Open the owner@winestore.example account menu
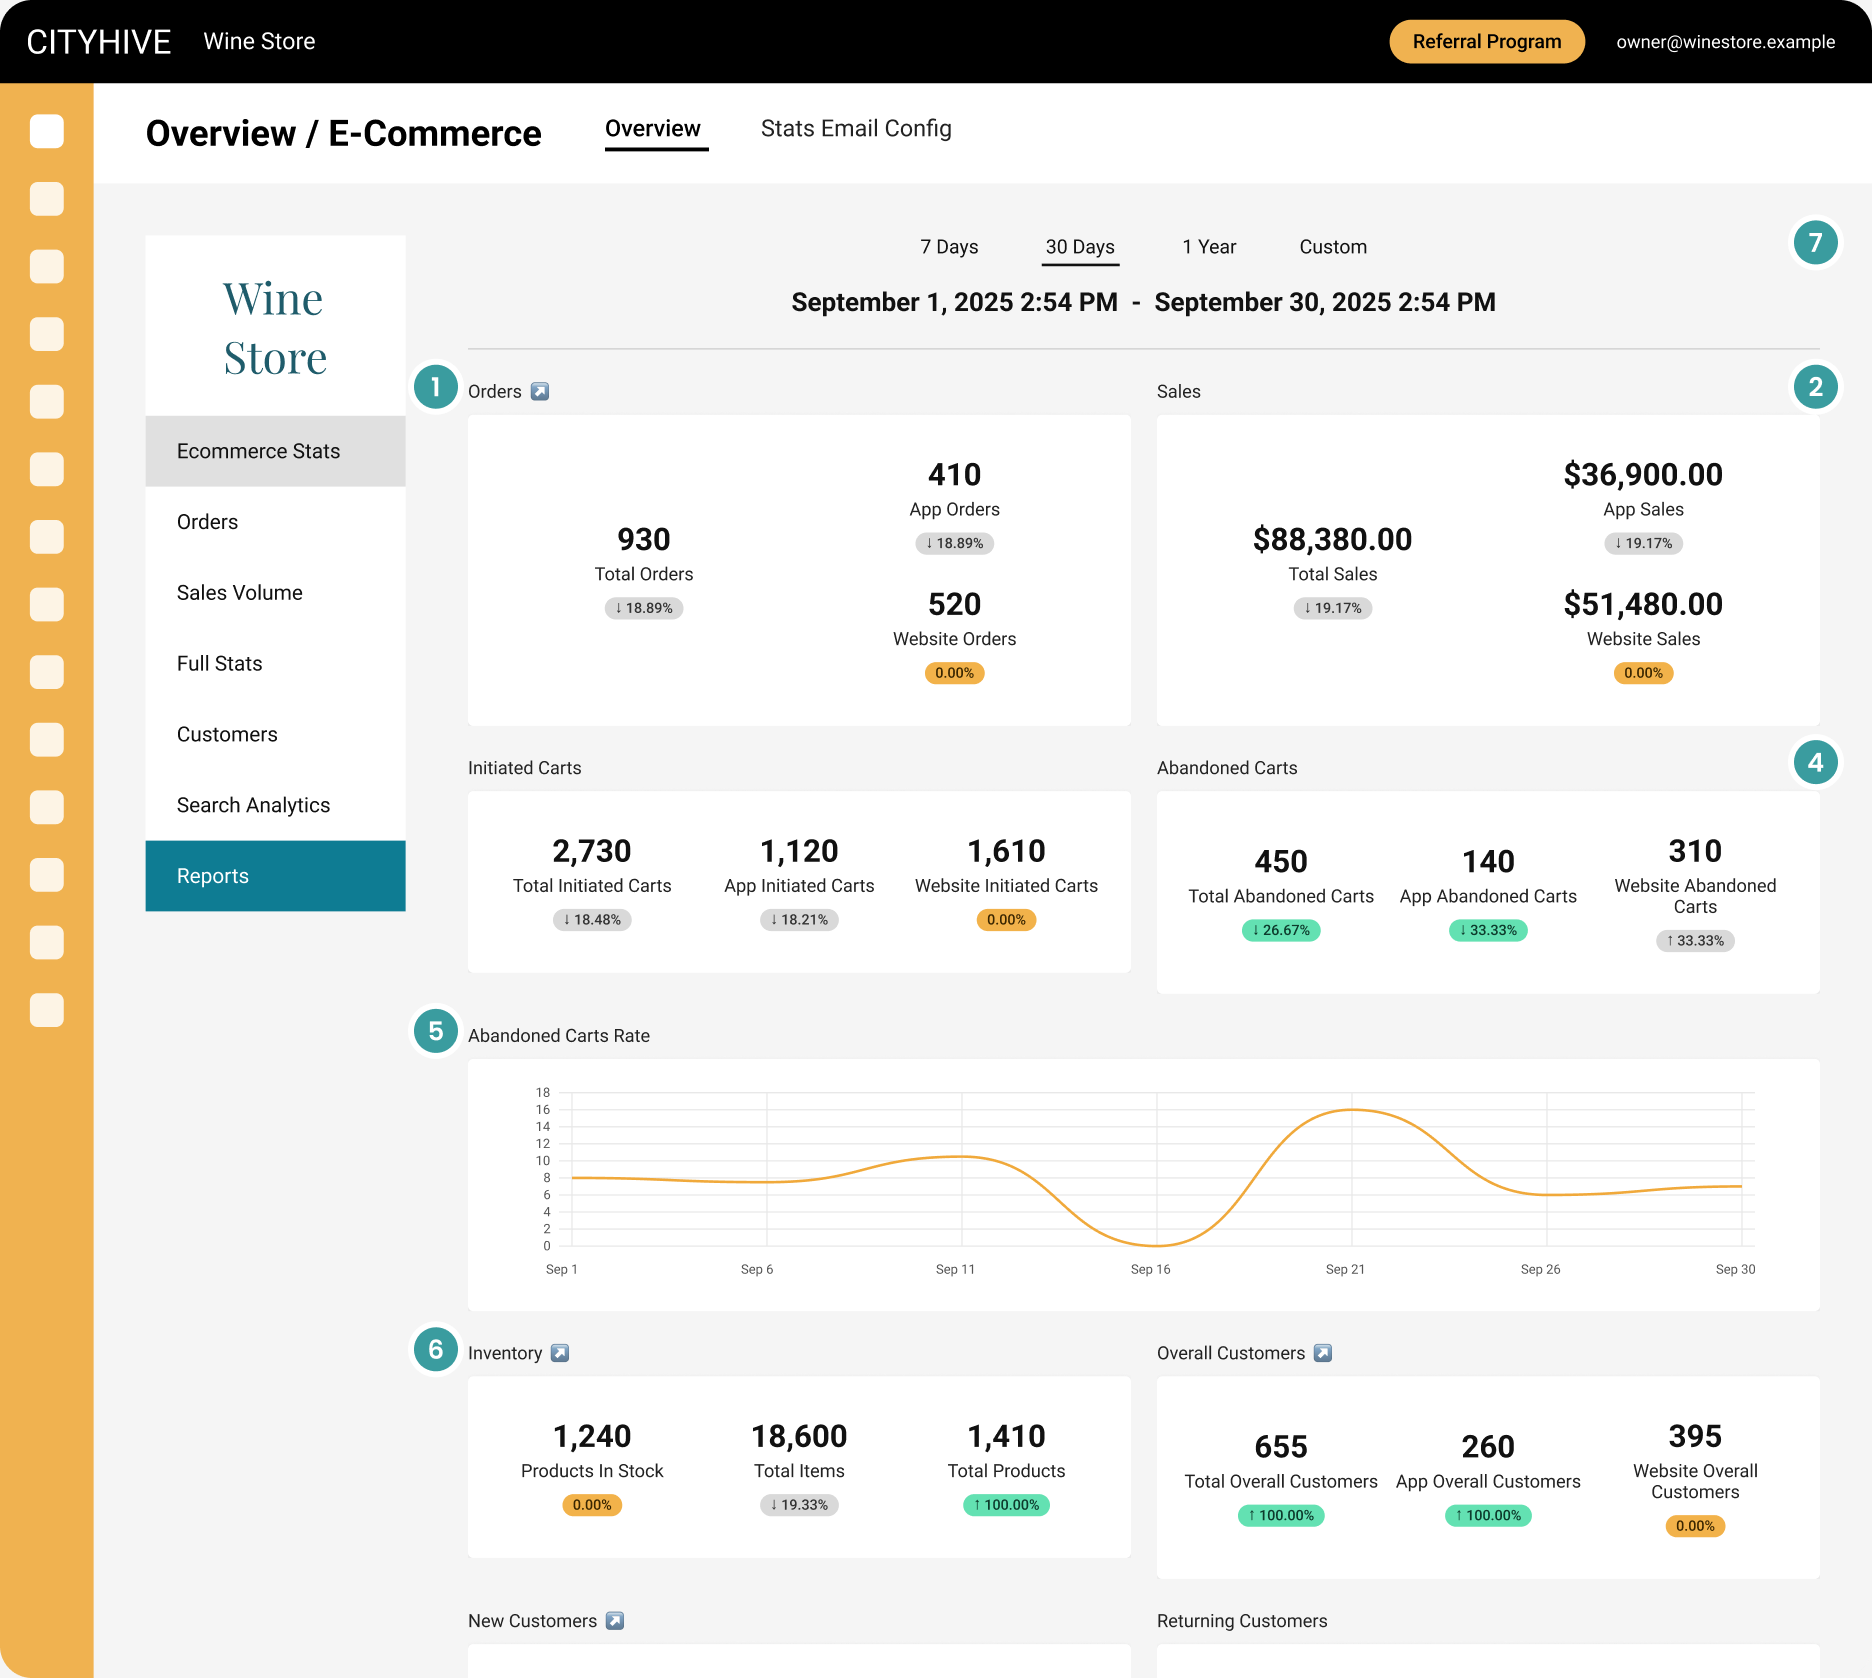The image size is (1872, 1678). [x=1725, y=42]
